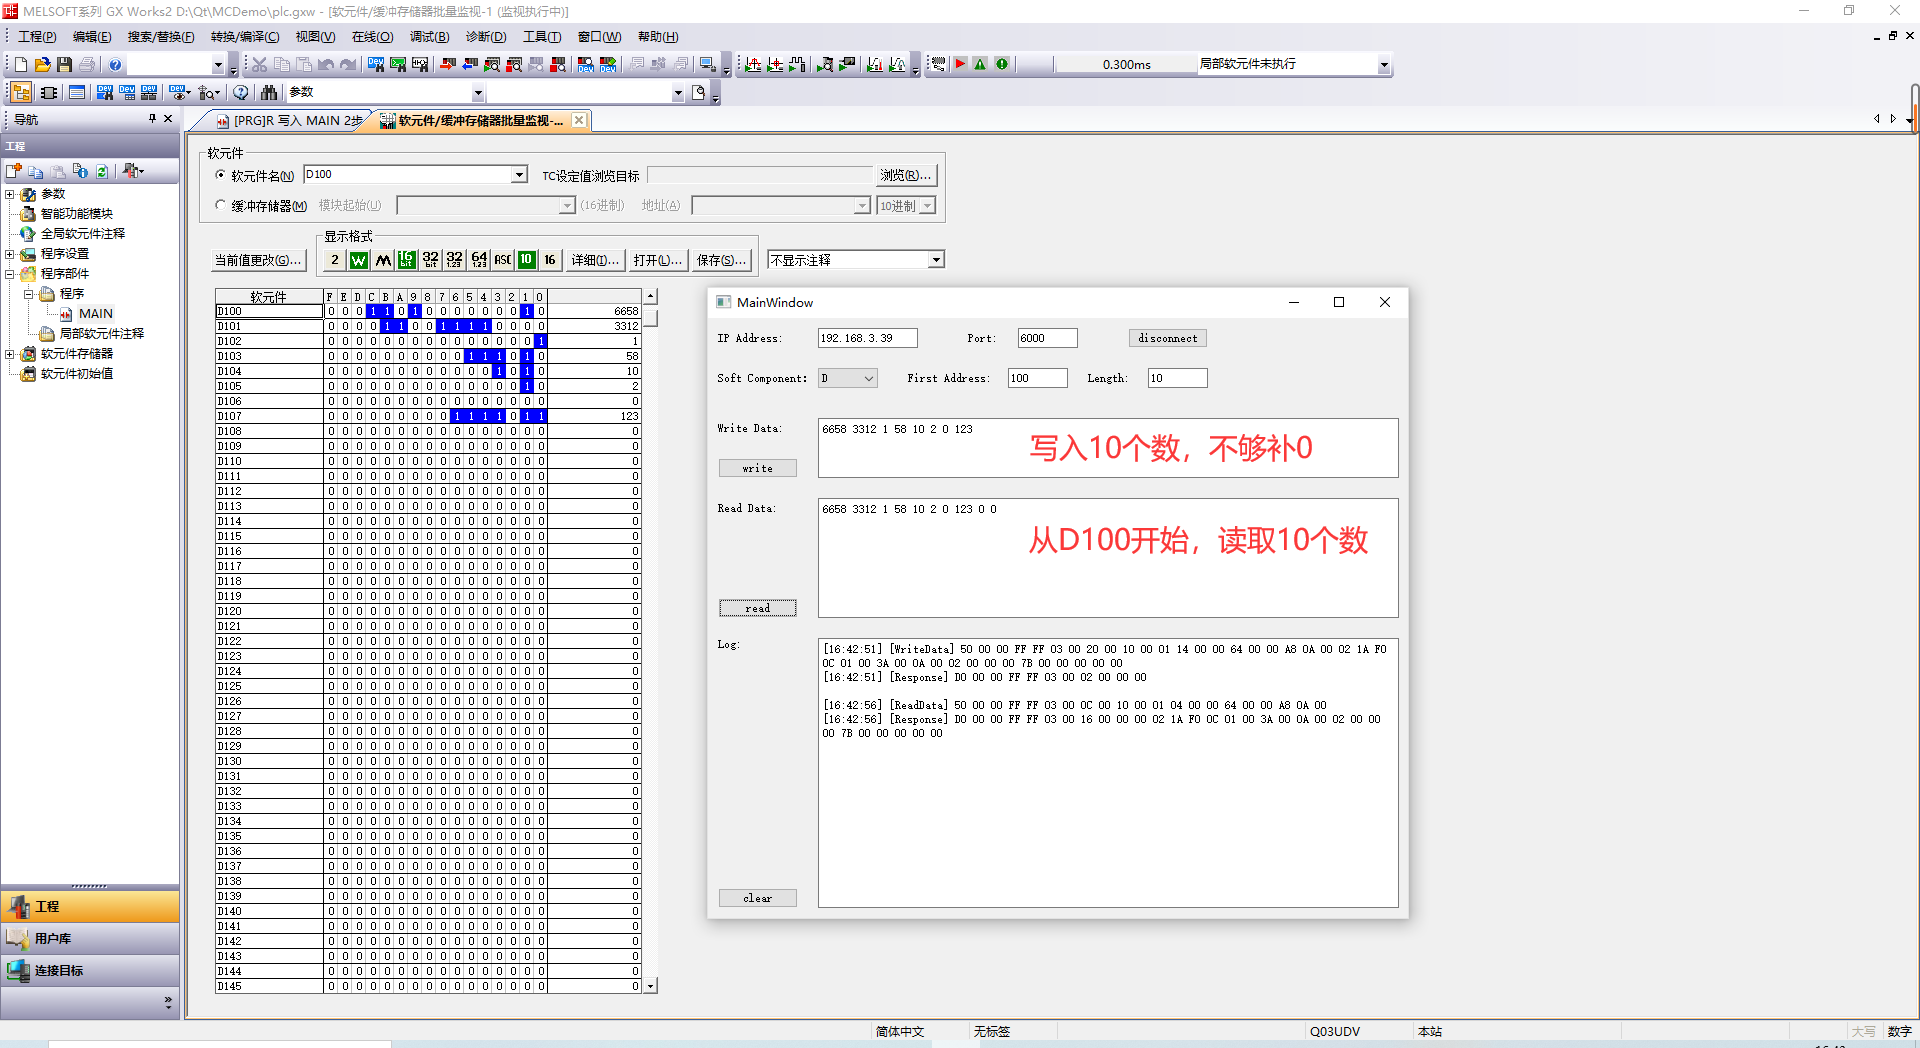Click the paste clipboard icon

[303, 64]
